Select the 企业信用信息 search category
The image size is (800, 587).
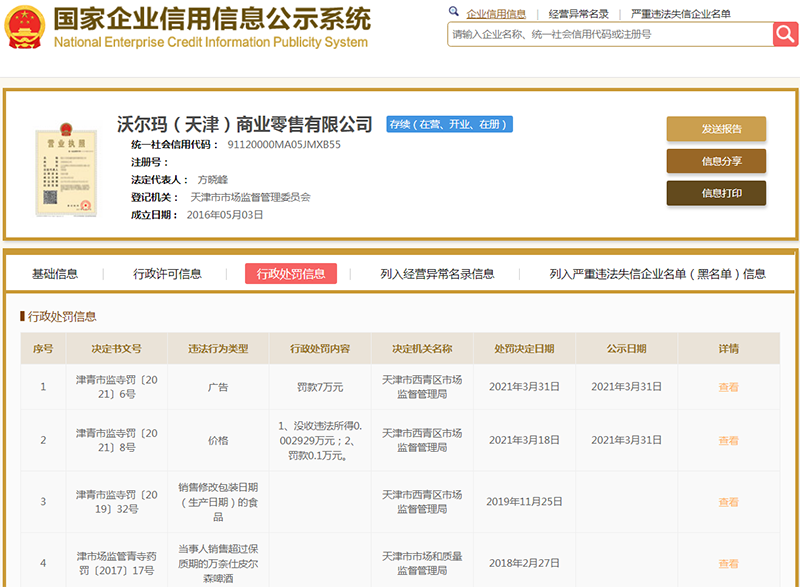[496, 14]
